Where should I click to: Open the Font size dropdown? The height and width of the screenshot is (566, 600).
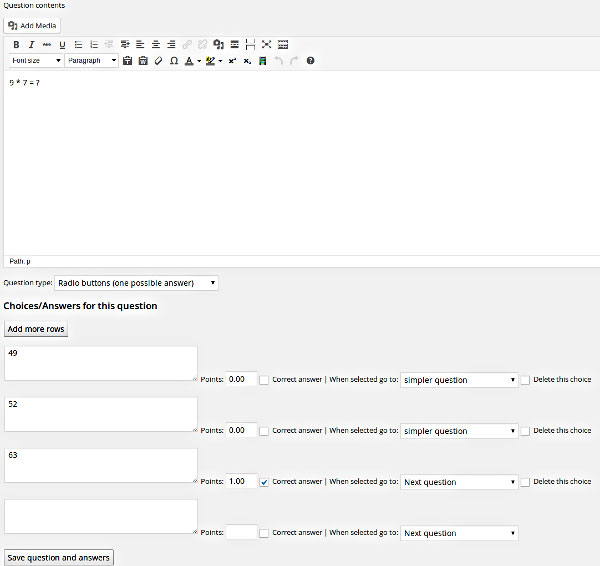pos(36,60)
